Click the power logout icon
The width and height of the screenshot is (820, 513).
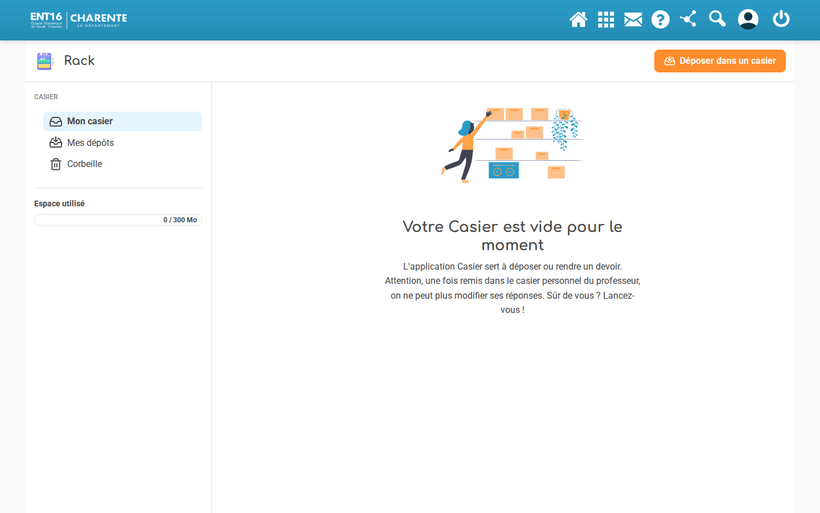coord(781,19)
